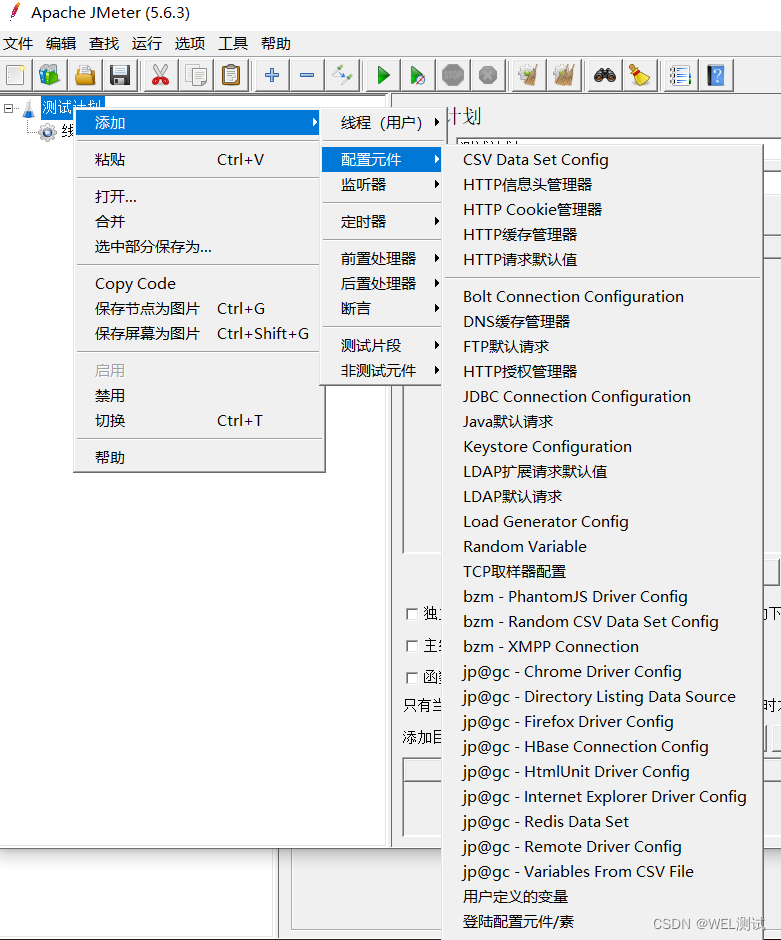Save the test plan with the floppy disk icon
The height and width of the screenshot is (940, 781).
pyautogui.click(x=120, y=75)
